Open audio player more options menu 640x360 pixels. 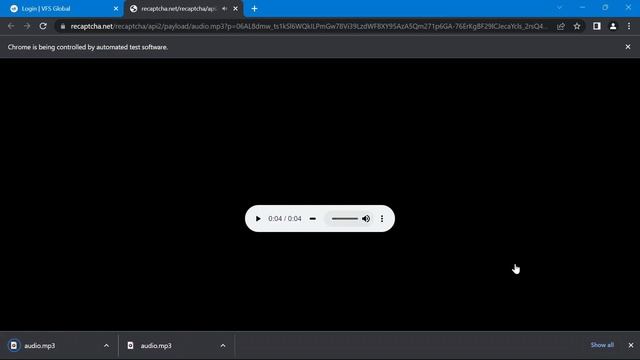[382, 219]
